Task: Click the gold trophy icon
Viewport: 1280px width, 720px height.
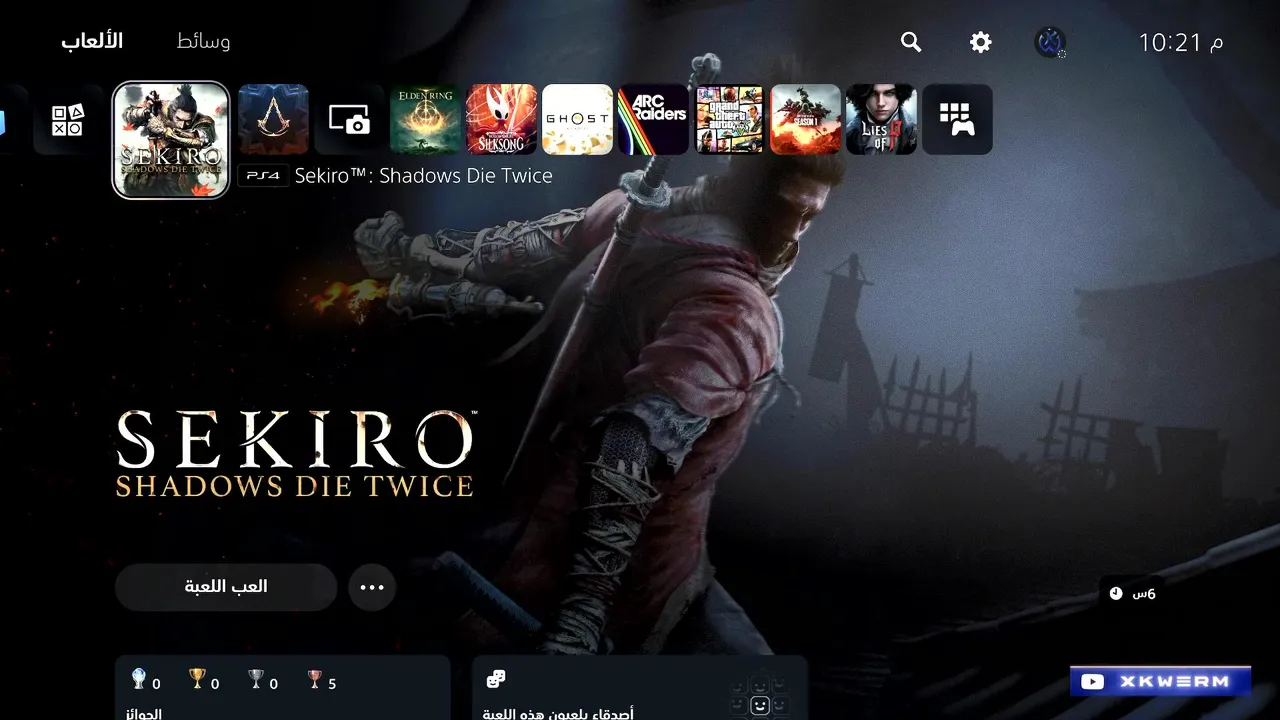Action: click(x=197, y=680)
